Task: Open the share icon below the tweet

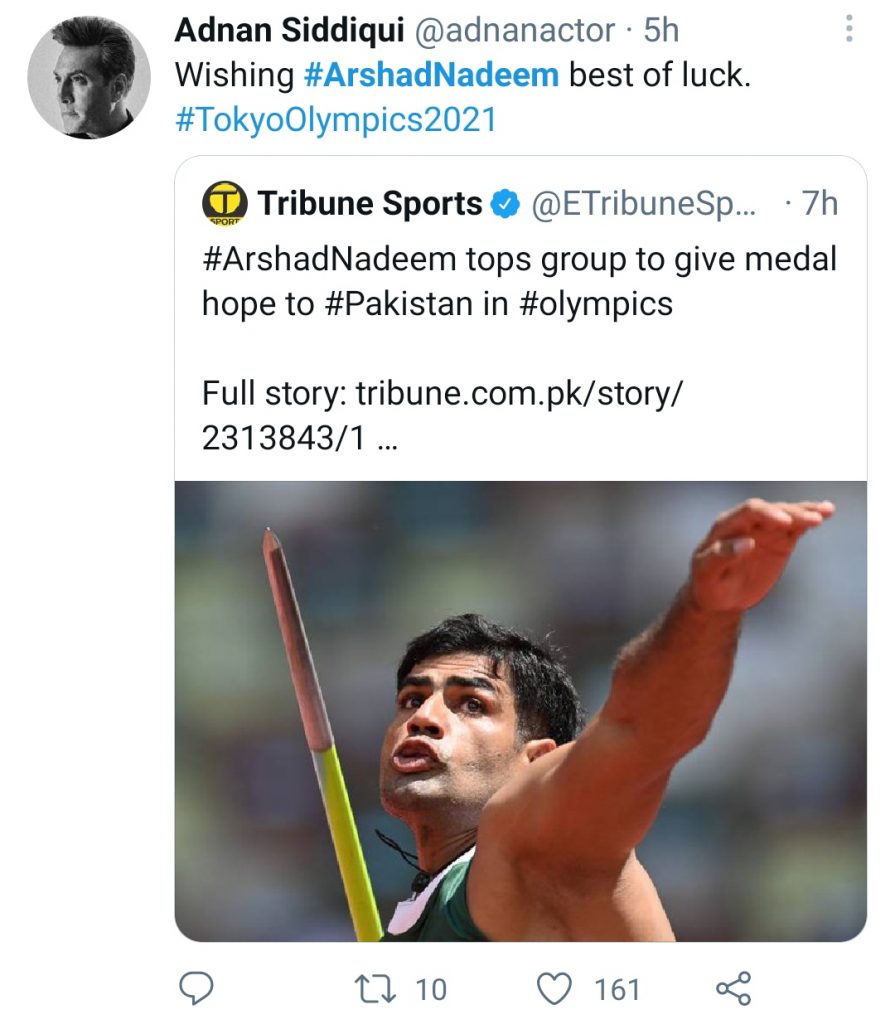Action: pos(734,988)
